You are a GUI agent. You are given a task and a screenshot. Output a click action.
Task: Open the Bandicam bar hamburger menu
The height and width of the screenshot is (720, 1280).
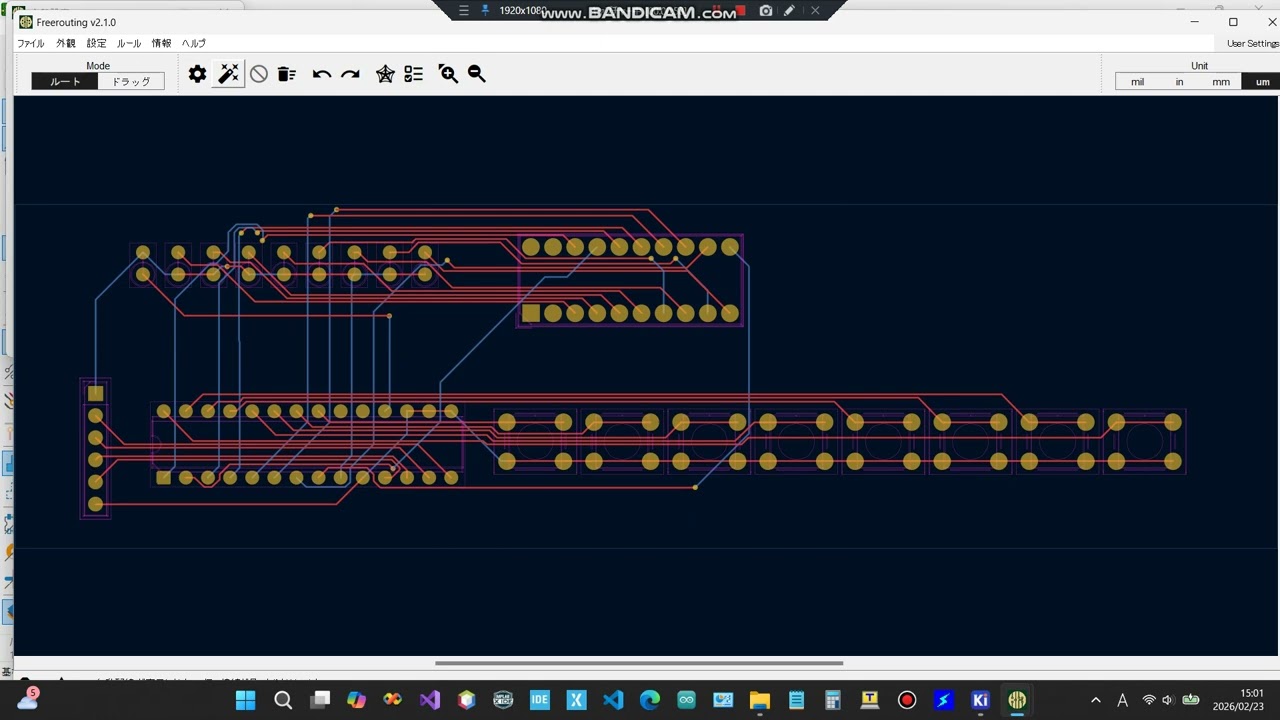(x=463, y=10)
